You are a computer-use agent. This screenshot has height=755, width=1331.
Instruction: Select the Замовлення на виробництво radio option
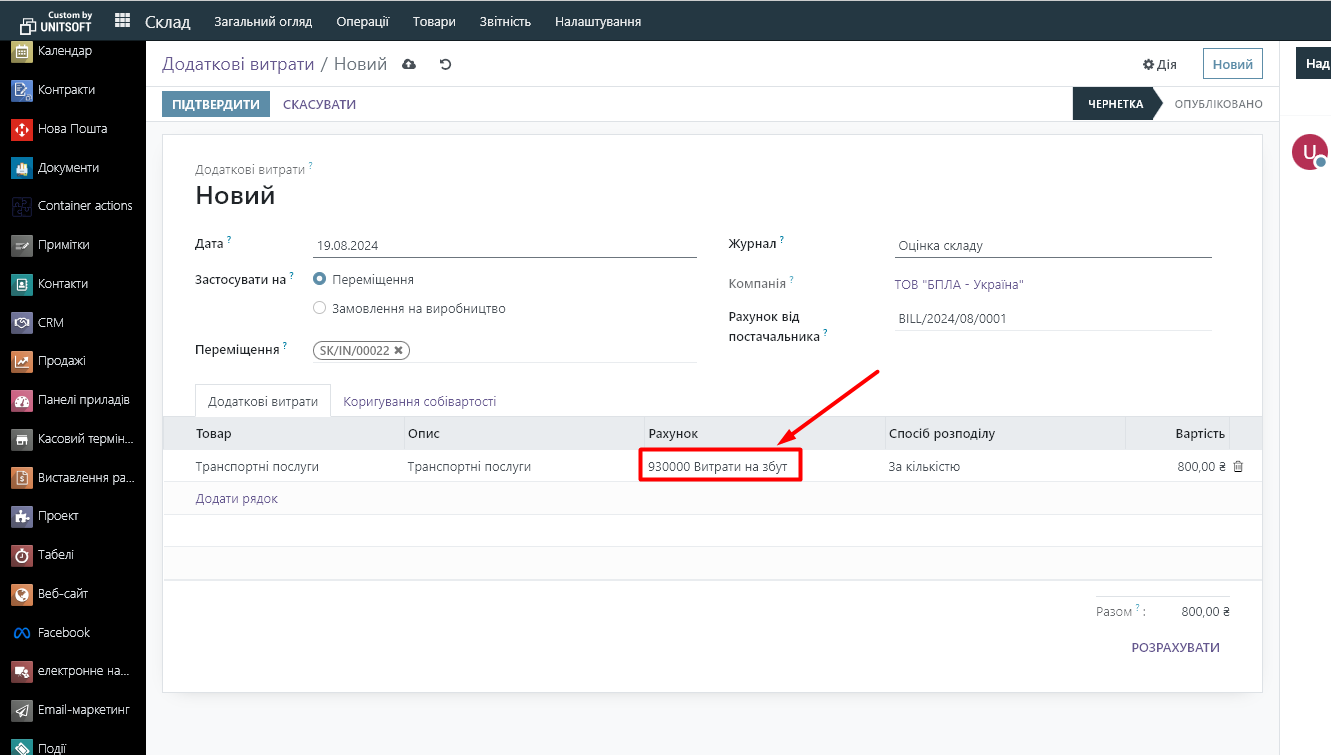tap(320, 308)
